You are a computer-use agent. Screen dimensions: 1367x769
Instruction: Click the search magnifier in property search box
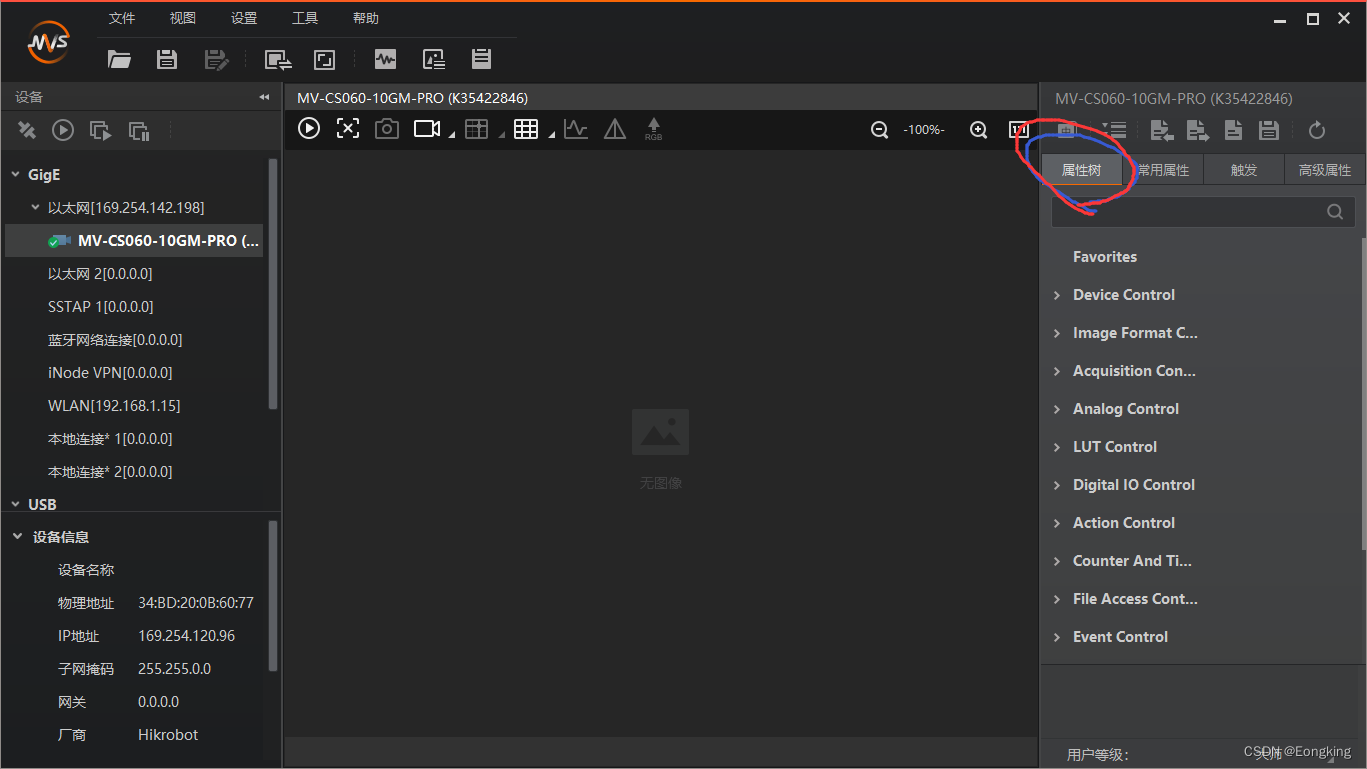point(1335,211)
